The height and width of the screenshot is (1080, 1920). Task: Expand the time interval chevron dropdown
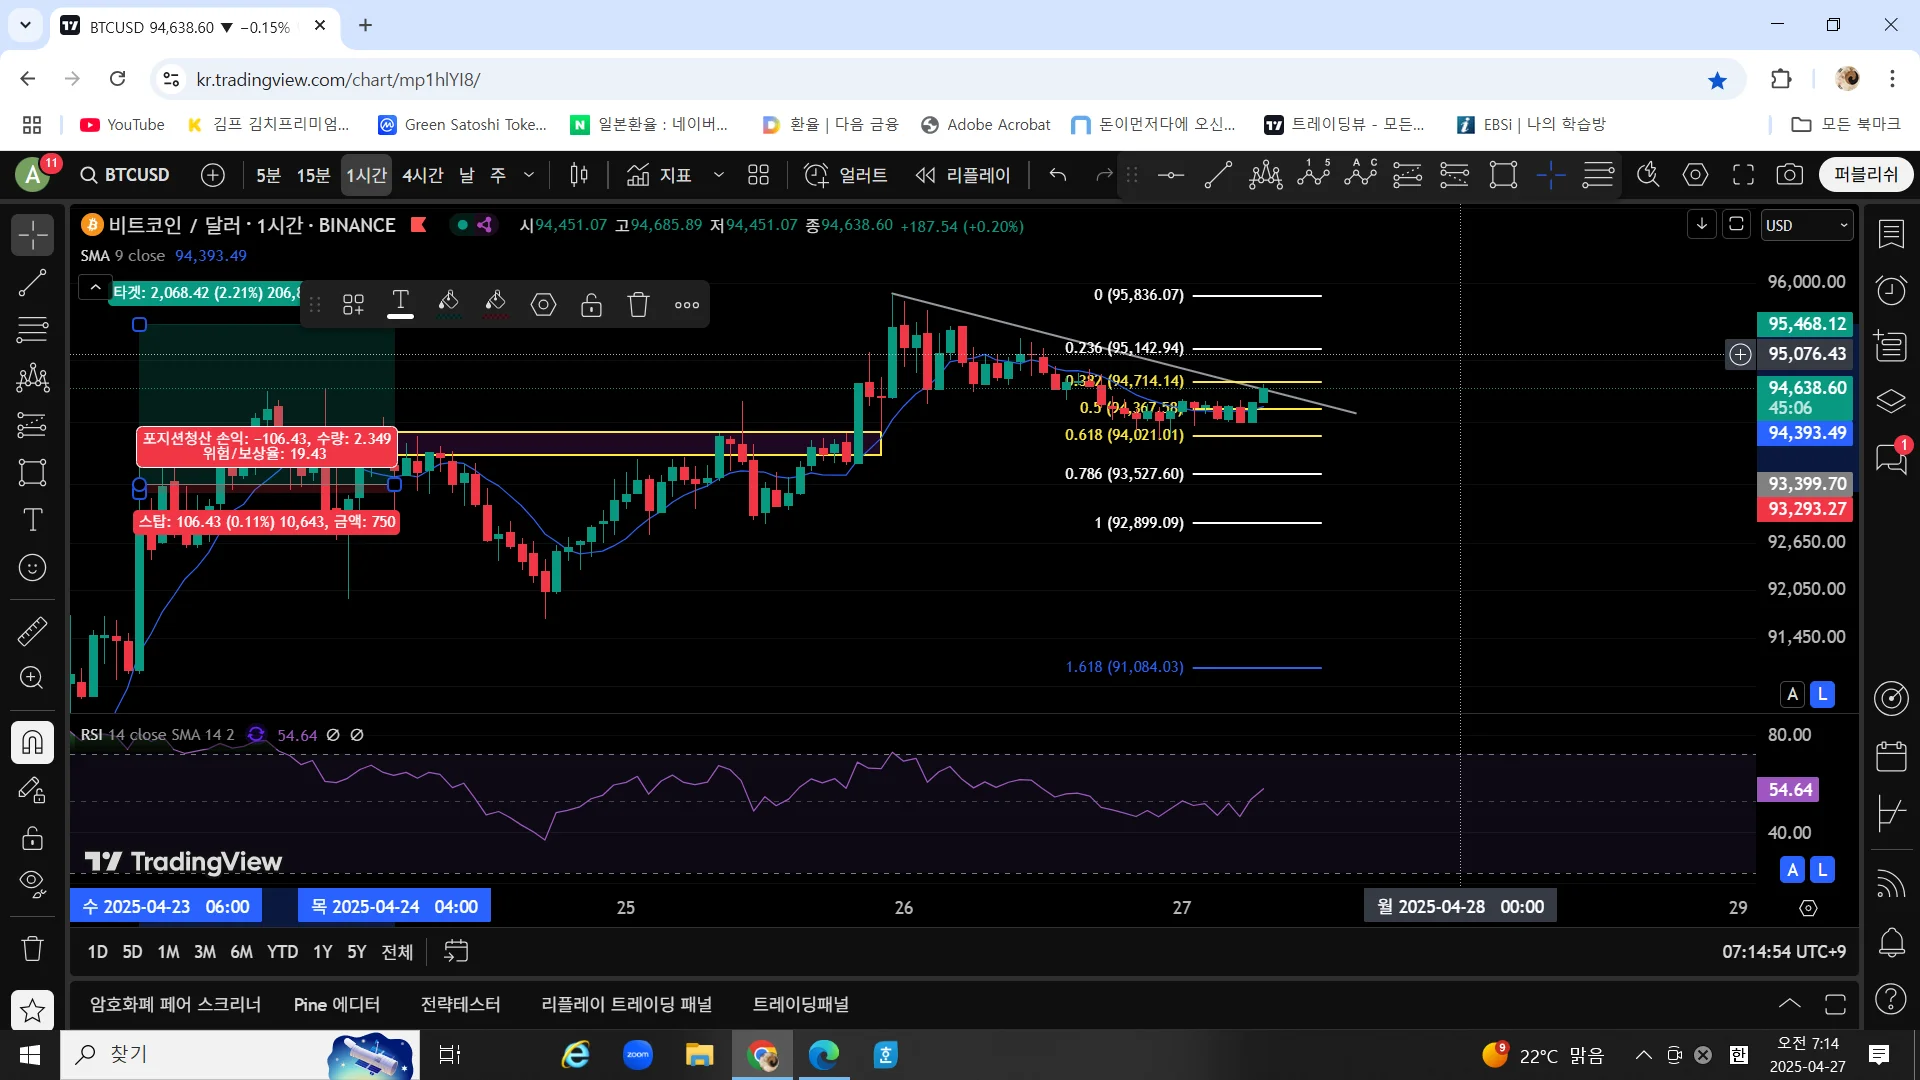pyautogui.click(x=529, y=175)
